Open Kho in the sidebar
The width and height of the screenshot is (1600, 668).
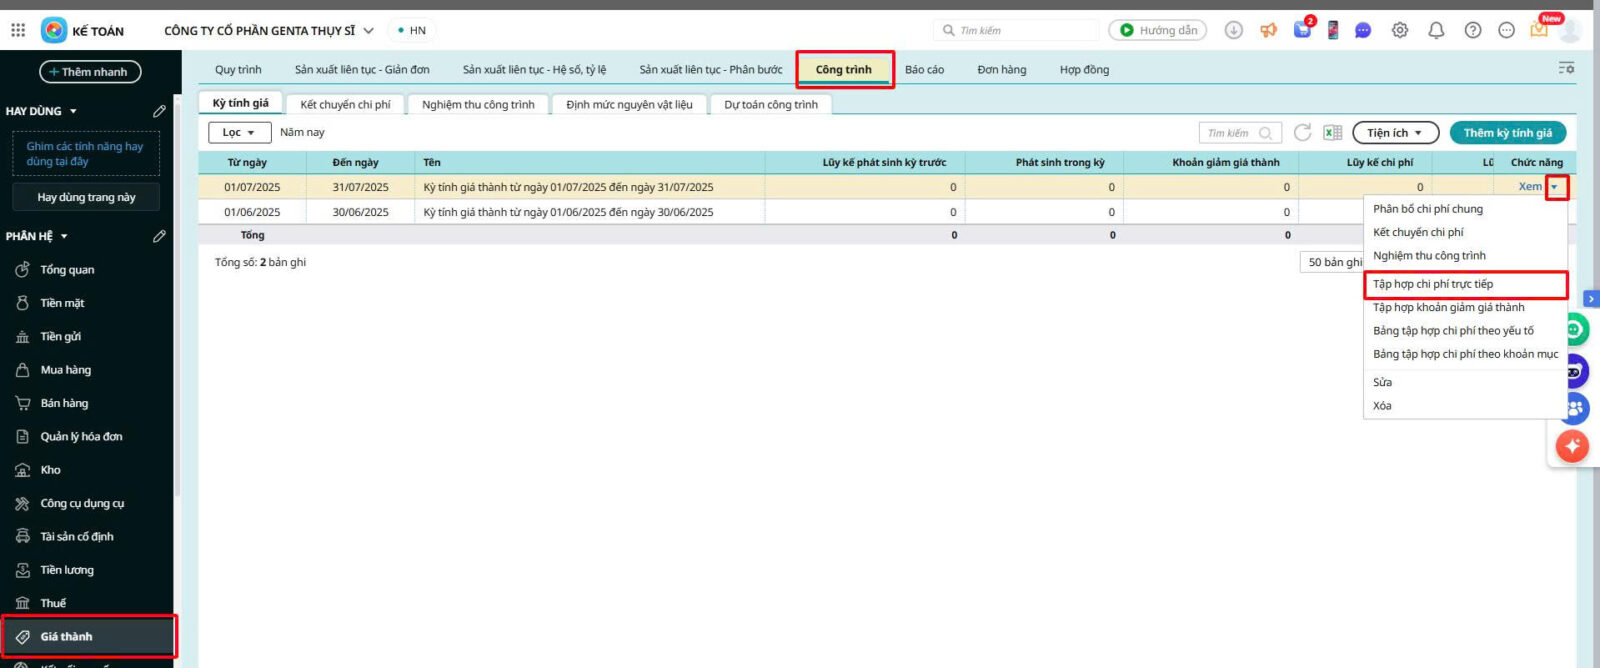[x=51, y=470]
